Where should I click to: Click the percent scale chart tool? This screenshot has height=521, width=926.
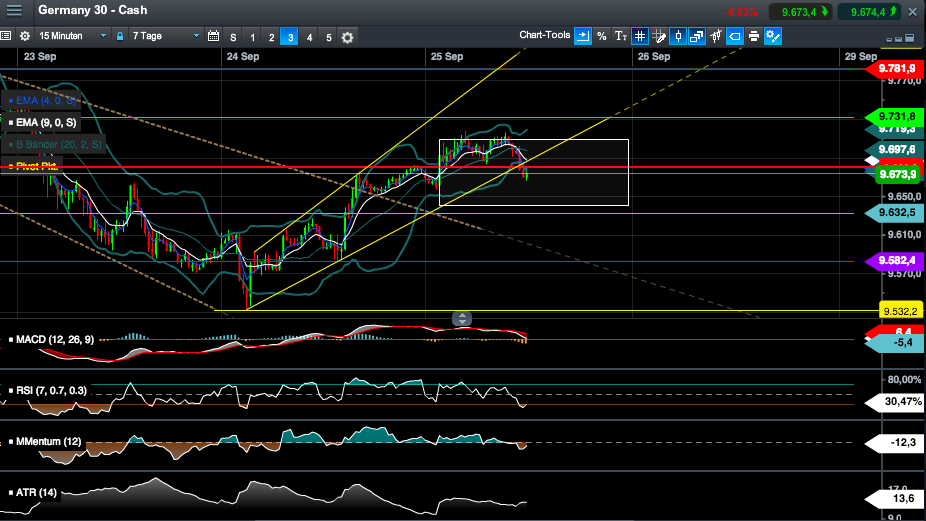click(x=601, y=36)
